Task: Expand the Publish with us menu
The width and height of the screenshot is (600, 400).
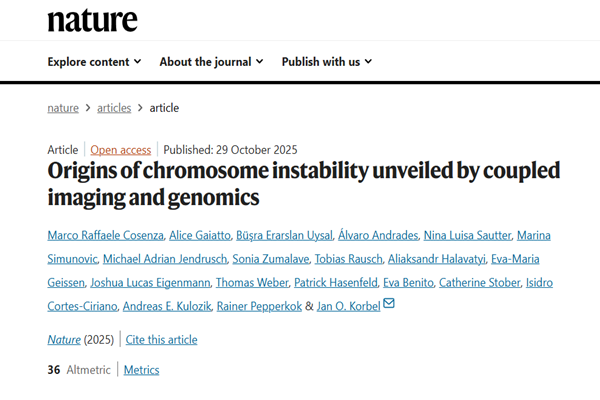Action: coord(326,61)
